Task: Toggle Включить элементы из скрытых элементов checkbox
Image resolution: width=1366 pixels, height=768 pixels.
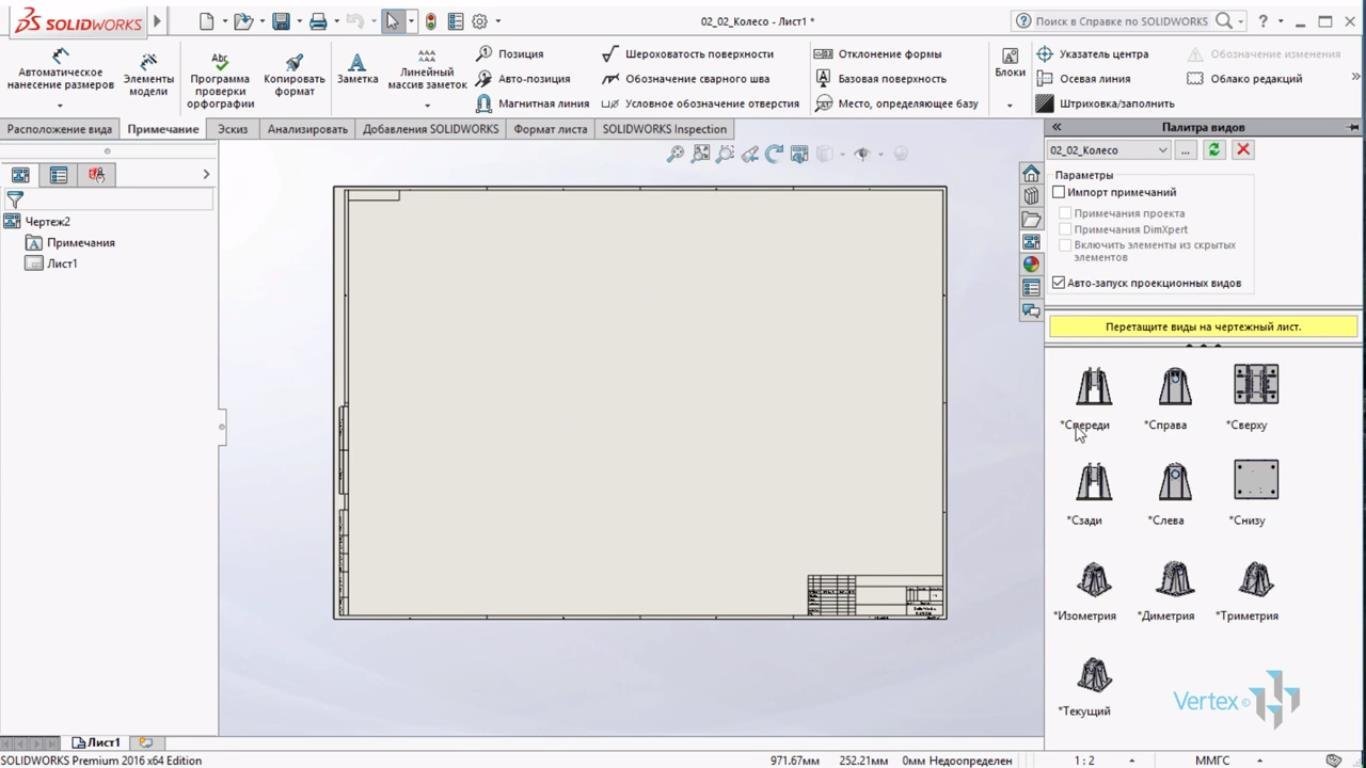Action: (1066, 245)
